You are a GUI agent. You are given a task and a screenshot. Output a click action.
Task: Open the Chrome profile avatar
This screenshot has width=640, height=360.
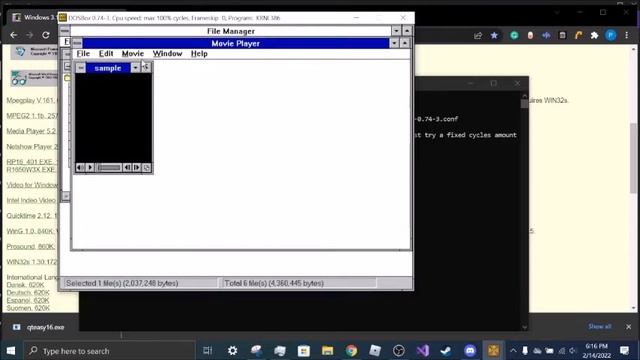[x=611, y=36]
